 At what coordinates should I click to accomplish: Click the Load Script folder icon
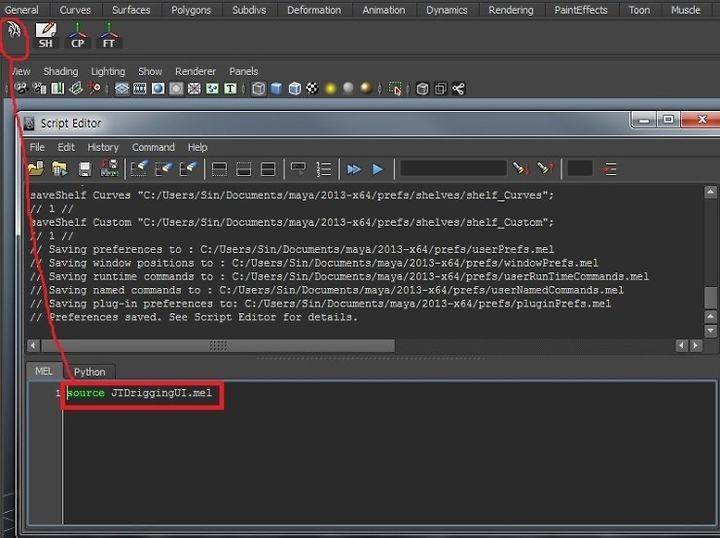(35, 169)
